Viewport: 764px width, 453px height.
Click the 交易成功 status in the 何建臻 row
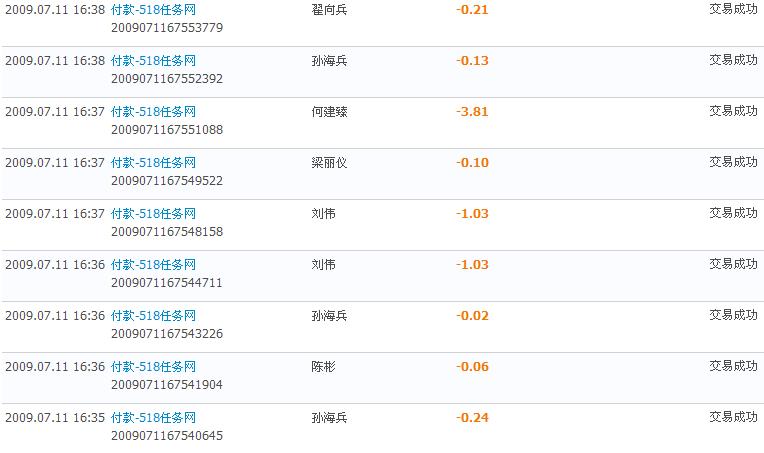[x=733, y=112]
